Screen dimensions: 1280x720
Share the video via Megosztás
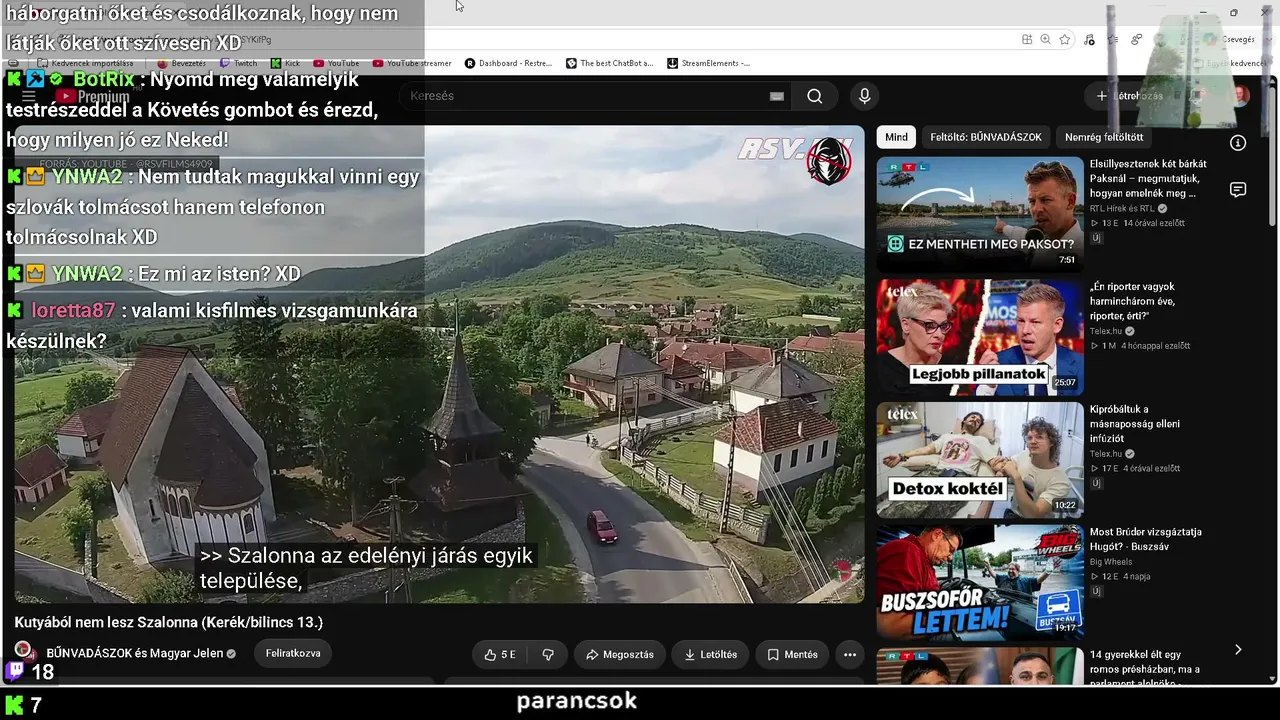tap(620, 655)
